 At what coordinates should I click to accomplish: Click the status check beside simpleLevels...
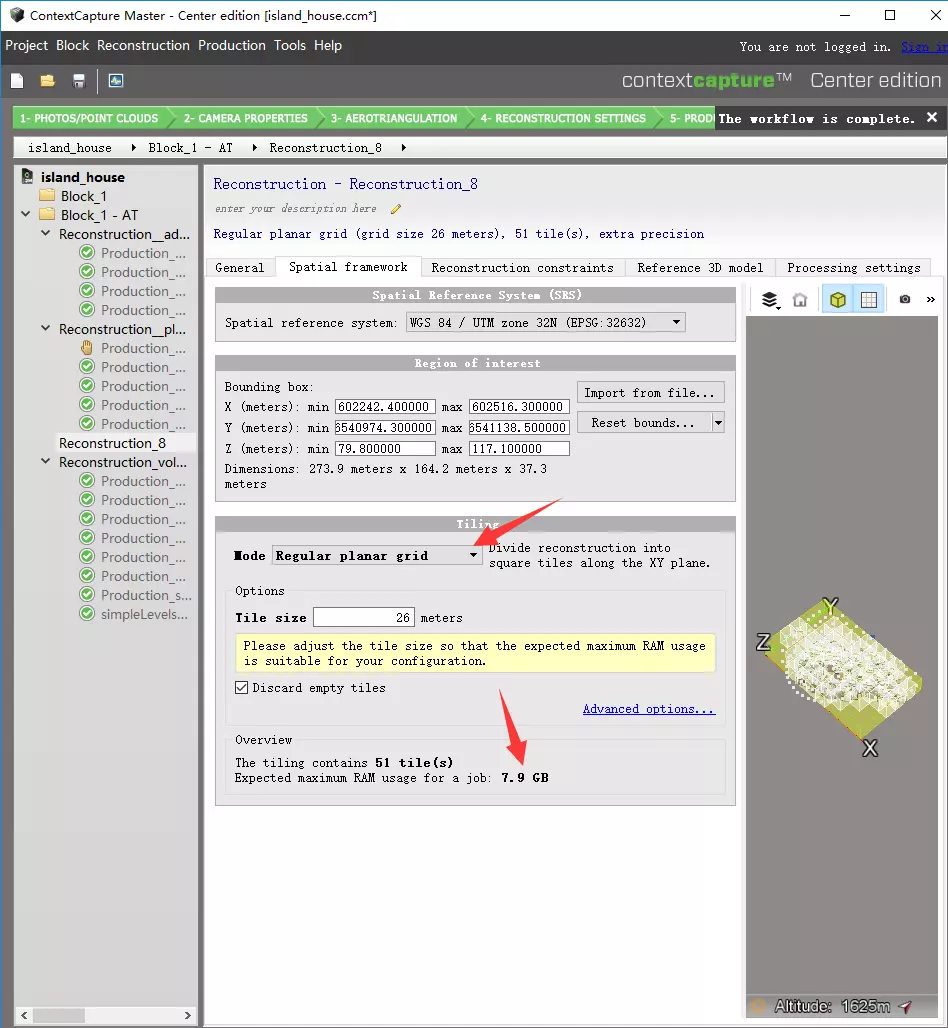(87, 614)
